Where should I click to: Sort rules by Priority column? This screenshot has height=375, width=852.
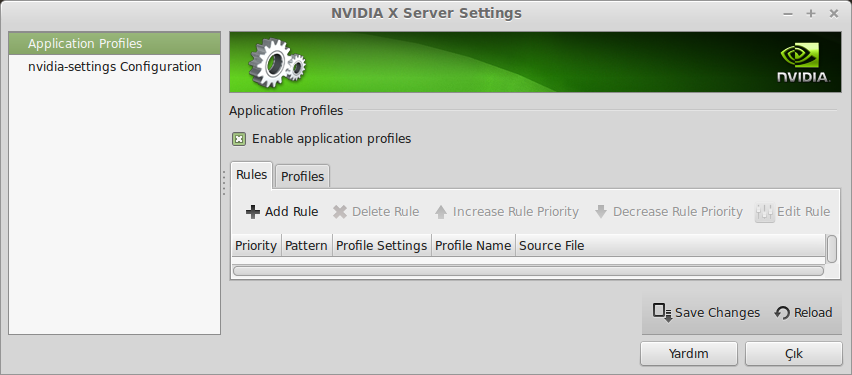[256, 246]
